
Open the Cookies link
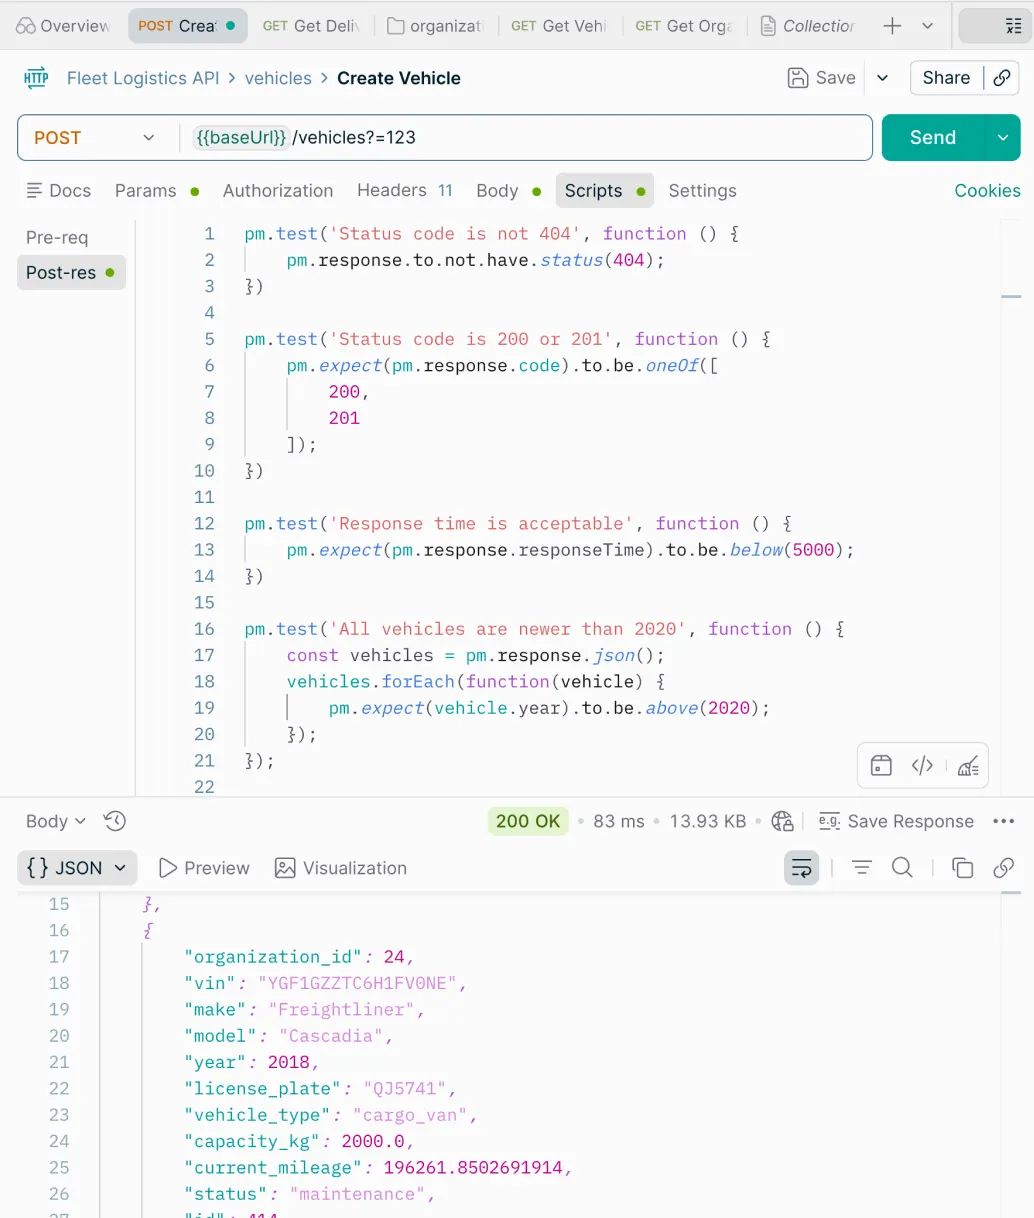[x=987, y=190]
